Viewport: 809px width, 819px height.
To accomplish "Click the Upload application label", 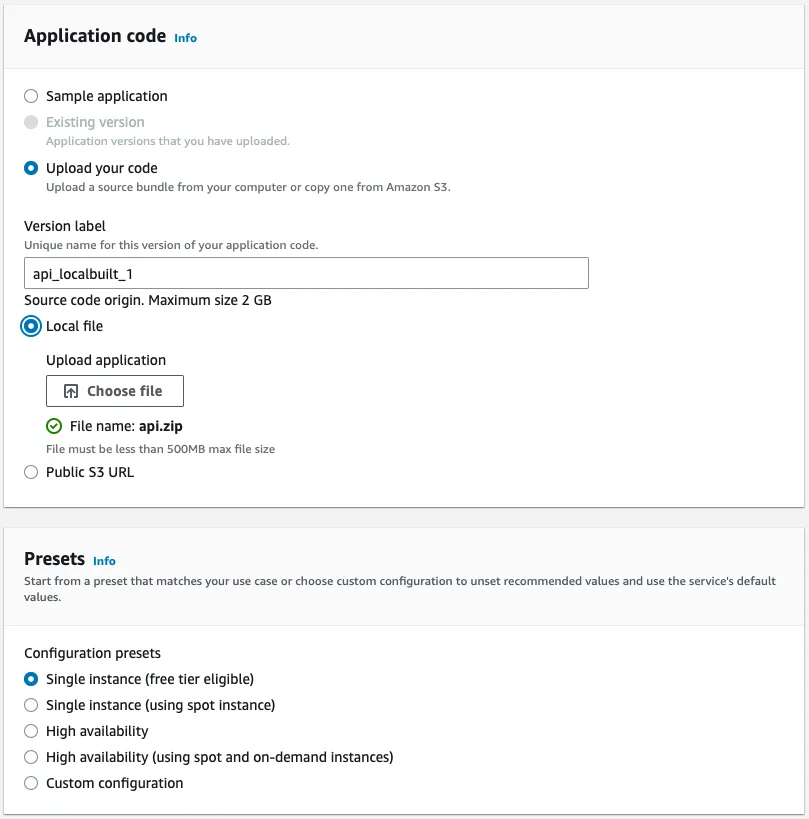I will tap(106, 360).
